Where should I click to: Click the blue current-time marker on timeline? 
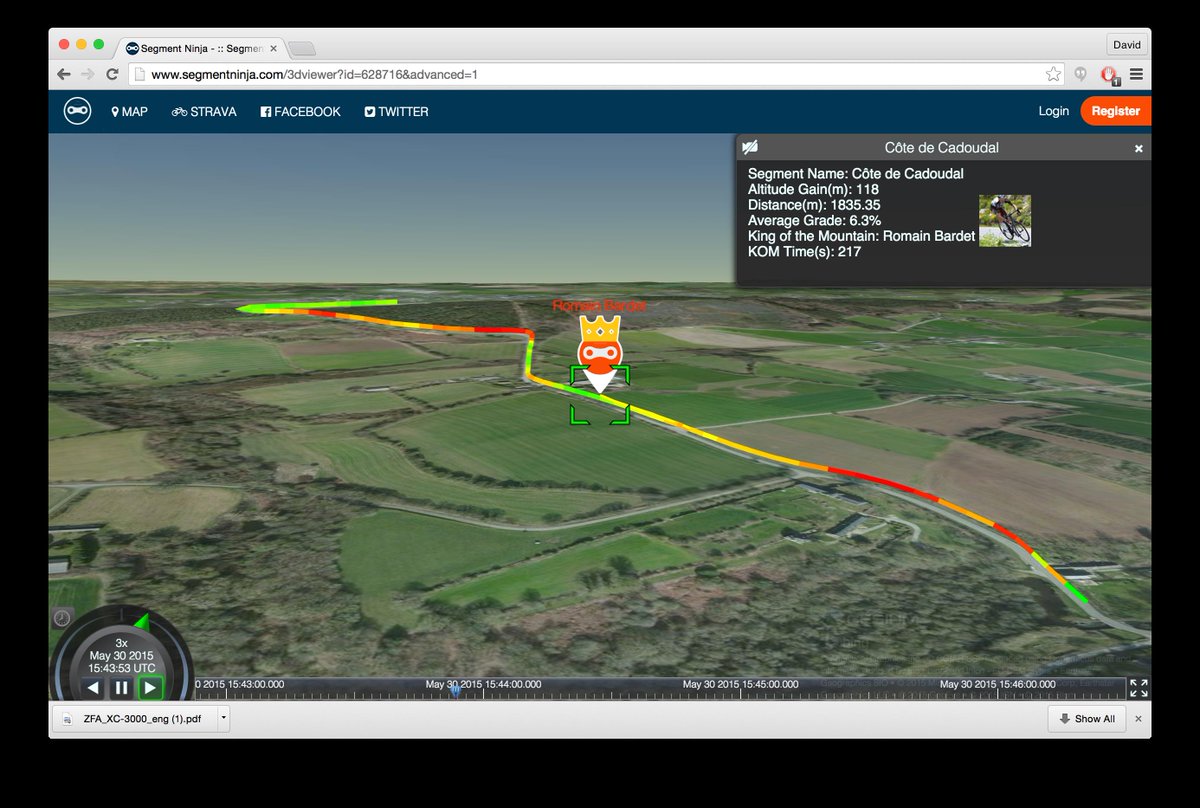(x=455, y=690)
